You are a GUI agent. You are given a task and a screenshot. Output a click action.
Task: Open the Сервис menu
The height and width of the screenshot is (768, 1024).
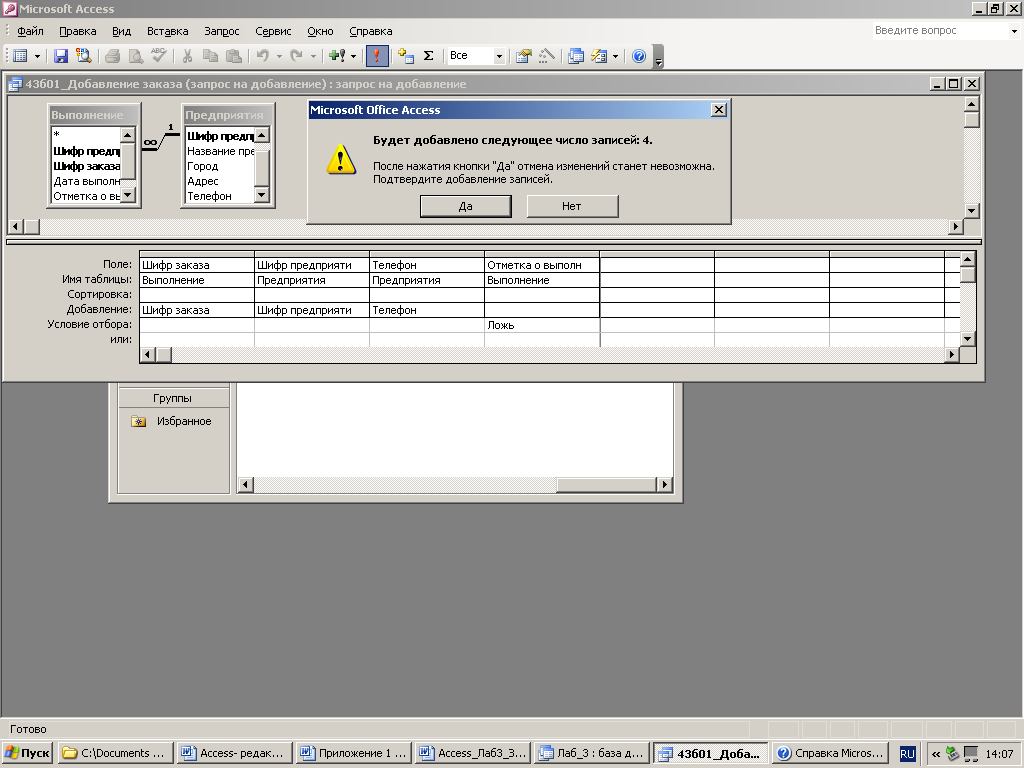tap(273, 31)
